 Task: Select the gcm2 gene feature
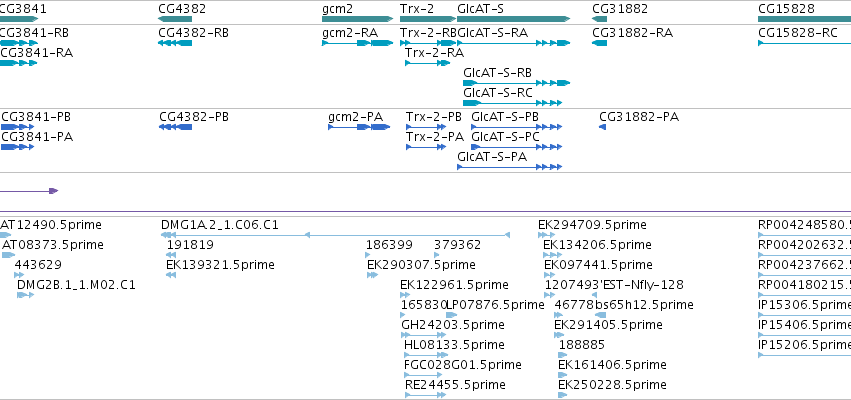click(358, 19)
